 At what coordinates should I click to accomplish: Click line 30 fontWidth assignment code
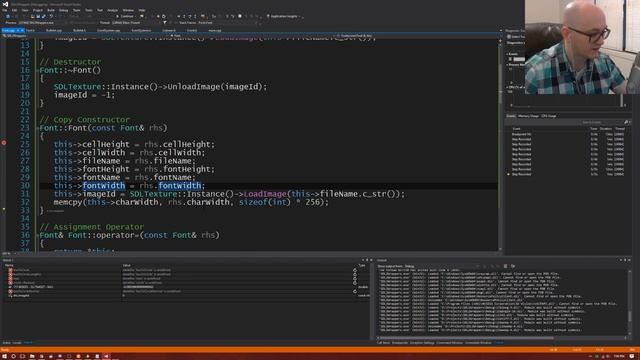click(x=129, y=186)
